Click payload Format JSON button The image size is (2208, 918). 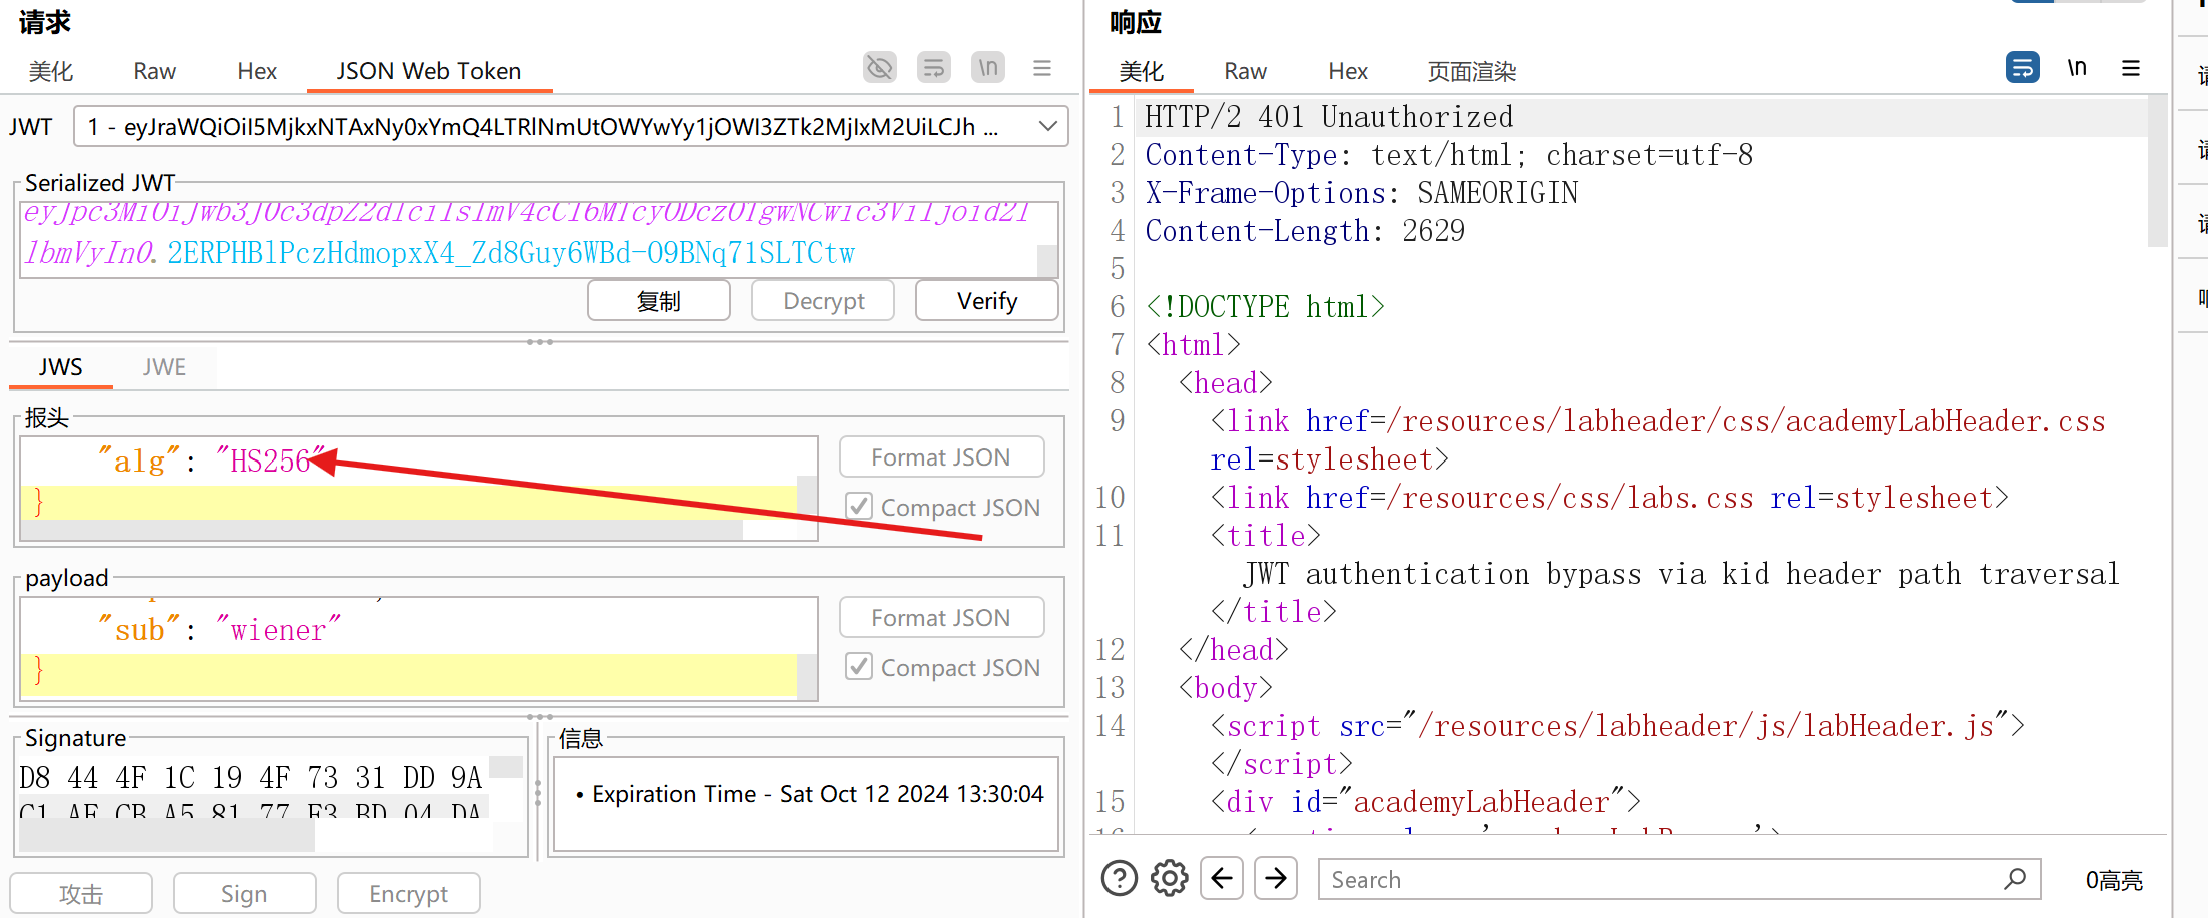click(941, 617)
